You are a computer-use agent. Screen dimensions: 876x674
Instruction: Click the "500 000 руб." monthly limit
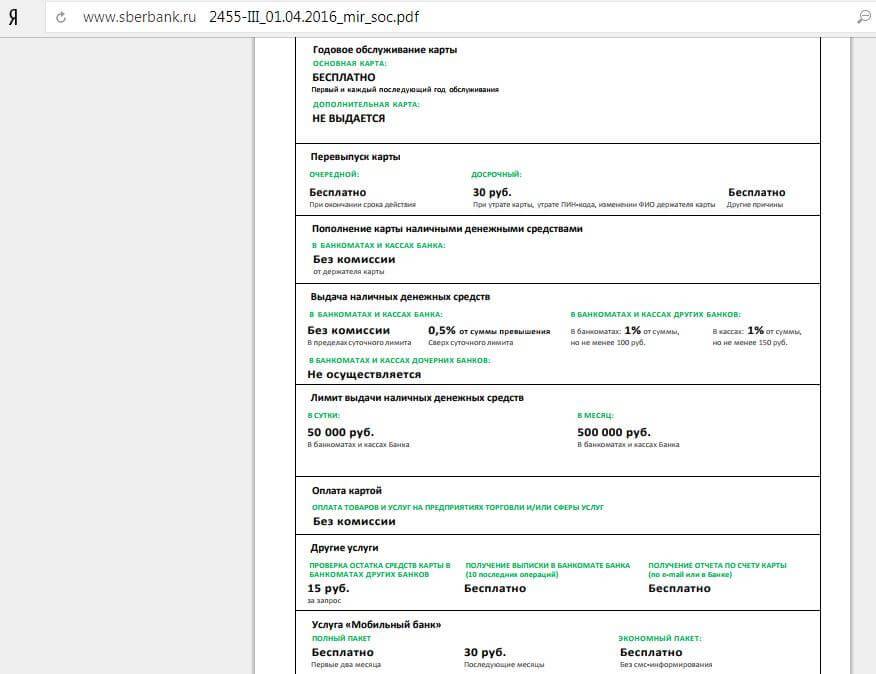[613, 432]
